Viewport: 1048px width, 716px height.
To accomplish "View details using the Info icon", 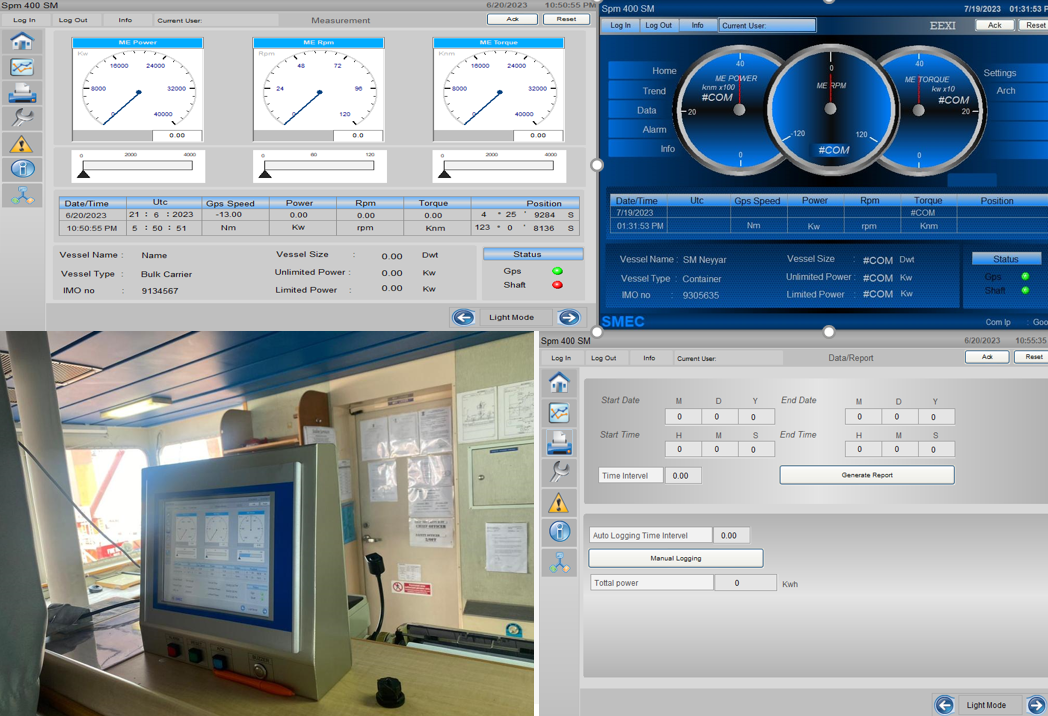I will (22, 169).
